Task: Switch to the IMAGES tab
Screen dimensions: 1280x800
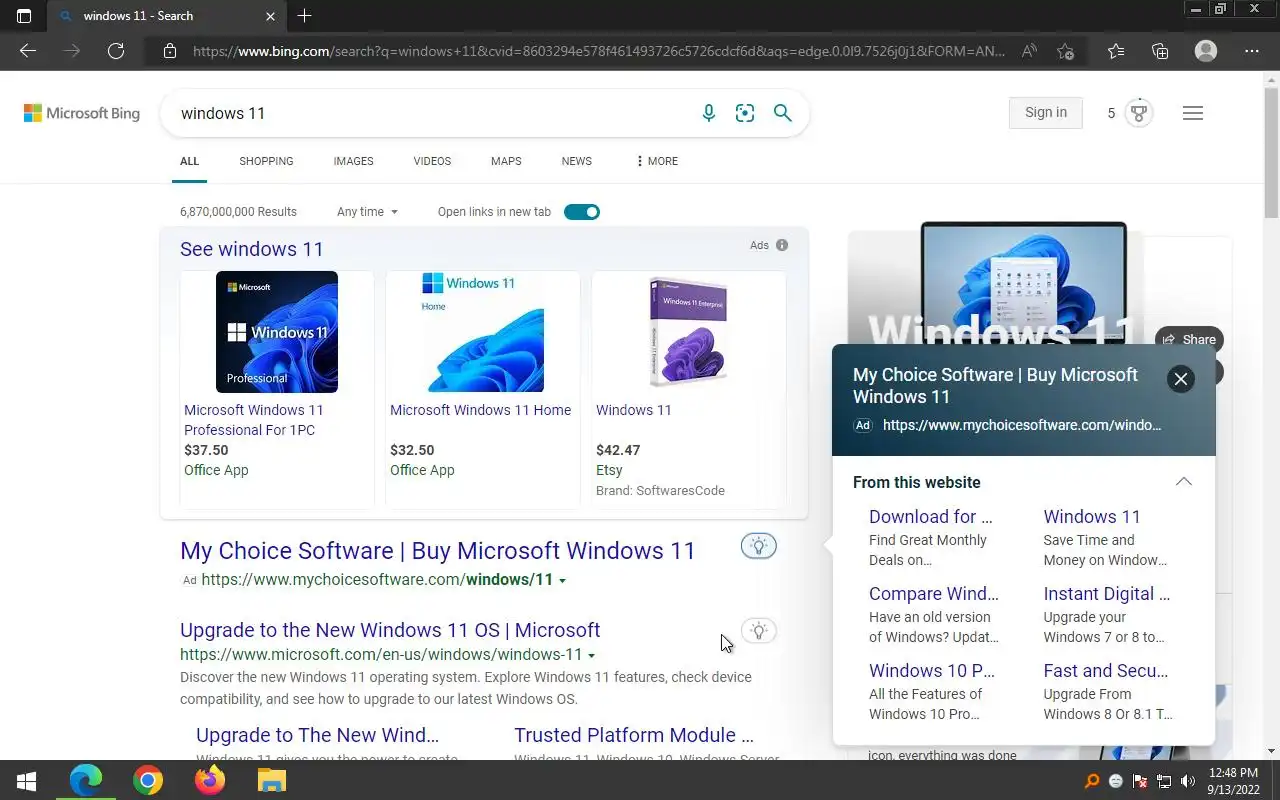Action: [x=353, y=161]
